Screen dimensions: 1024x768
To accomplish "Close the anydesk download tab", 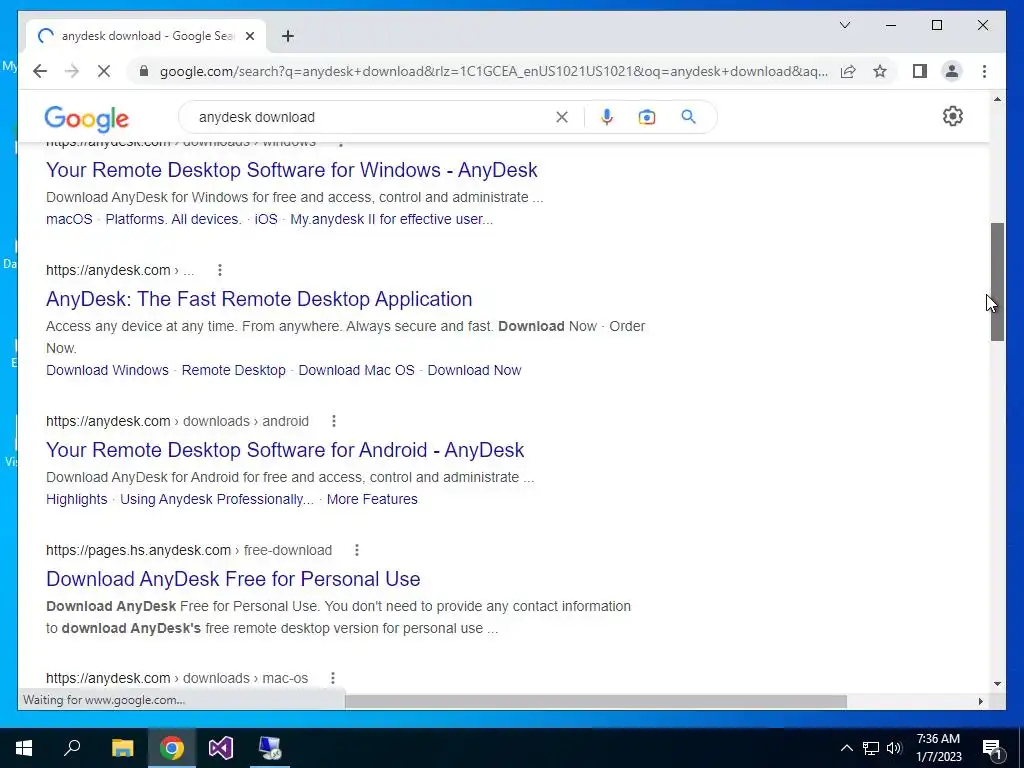I will (249, 36).
